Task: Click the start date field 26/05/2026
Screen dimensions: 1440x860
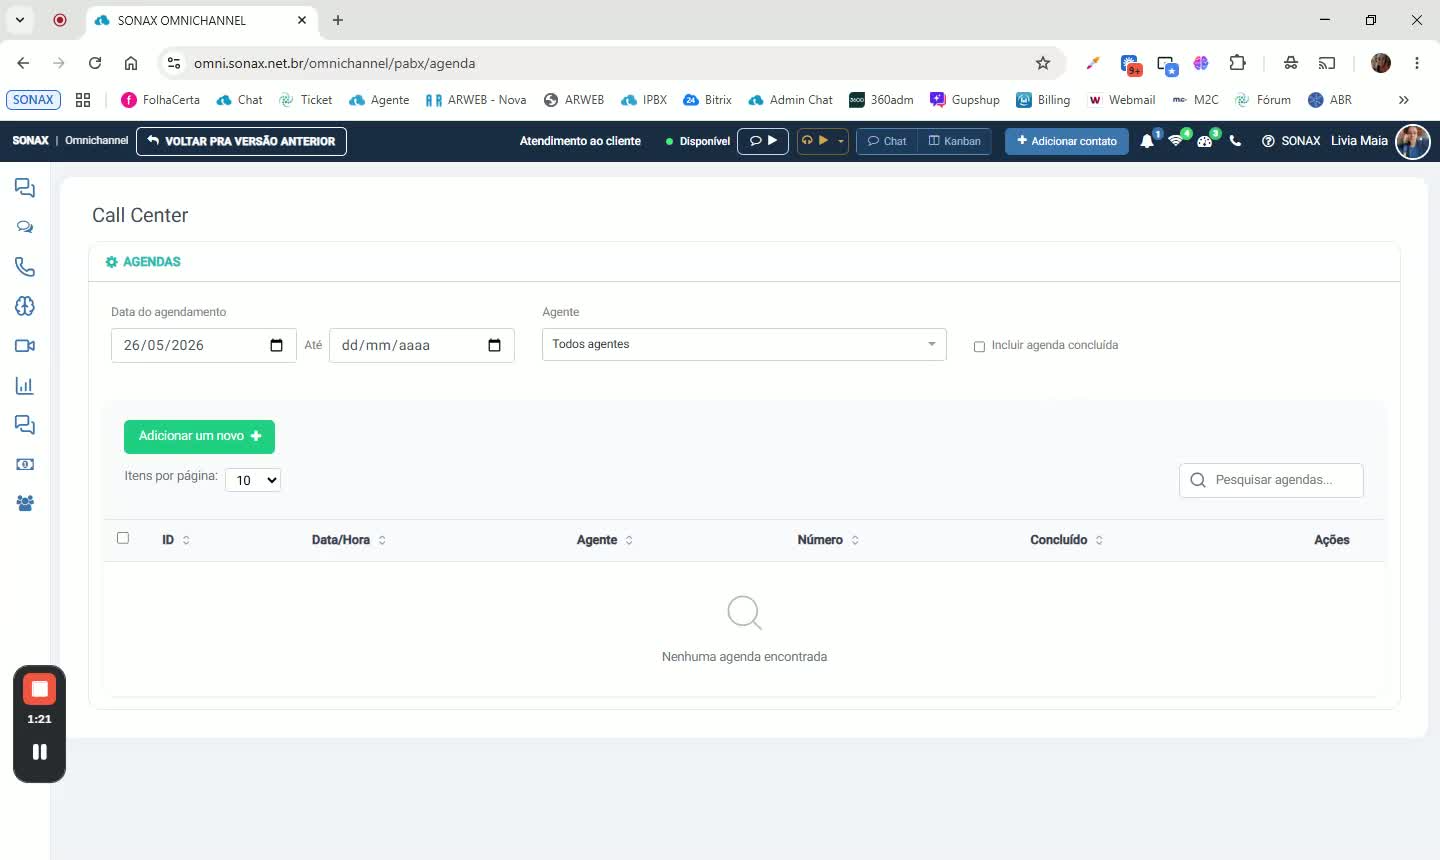Action: tap(203, 345)
